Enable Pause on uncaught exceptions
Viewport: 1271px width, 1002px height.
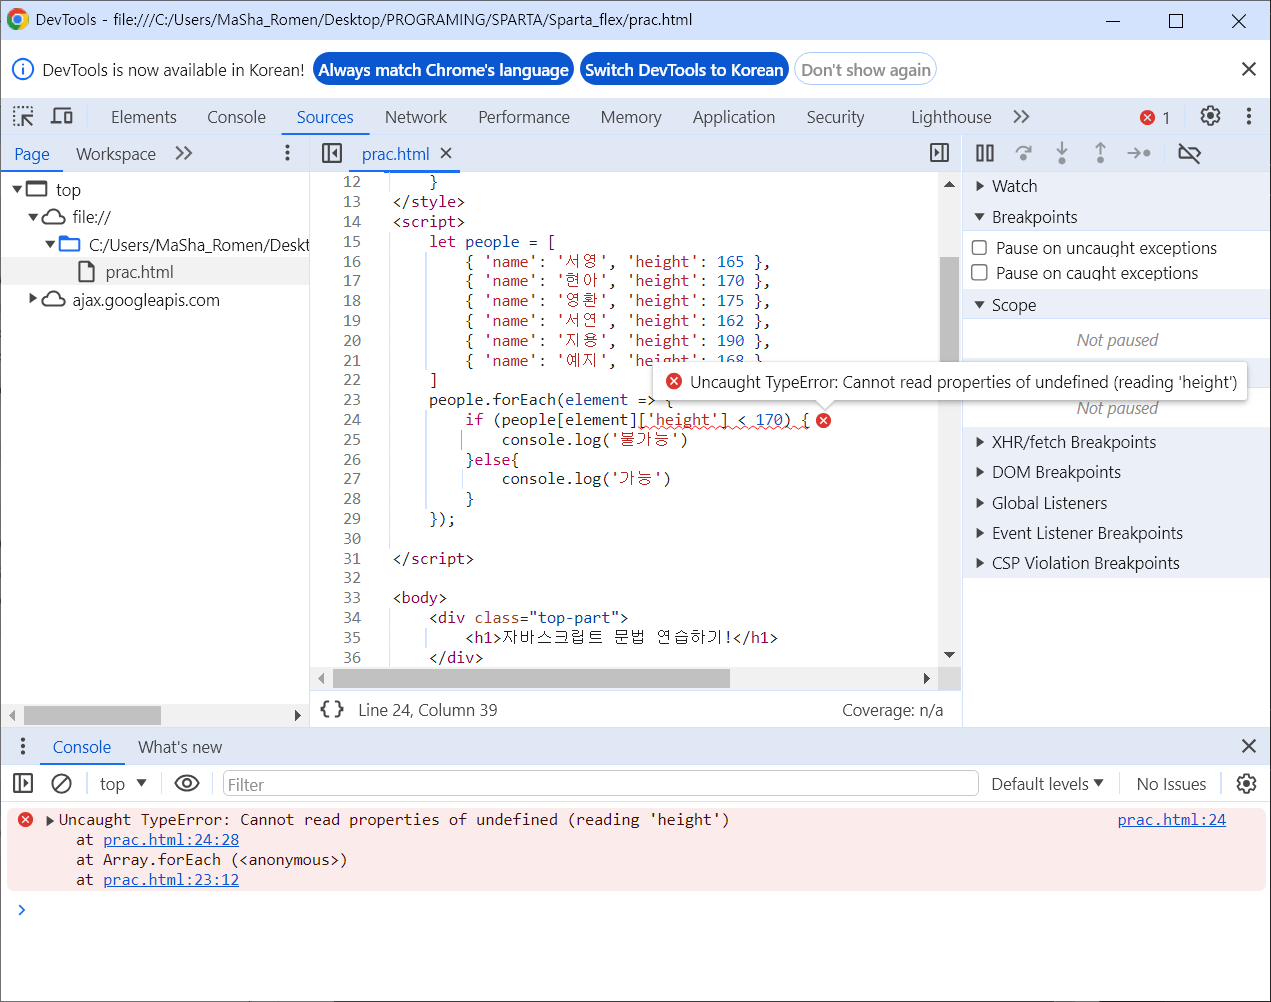point(979,247)
